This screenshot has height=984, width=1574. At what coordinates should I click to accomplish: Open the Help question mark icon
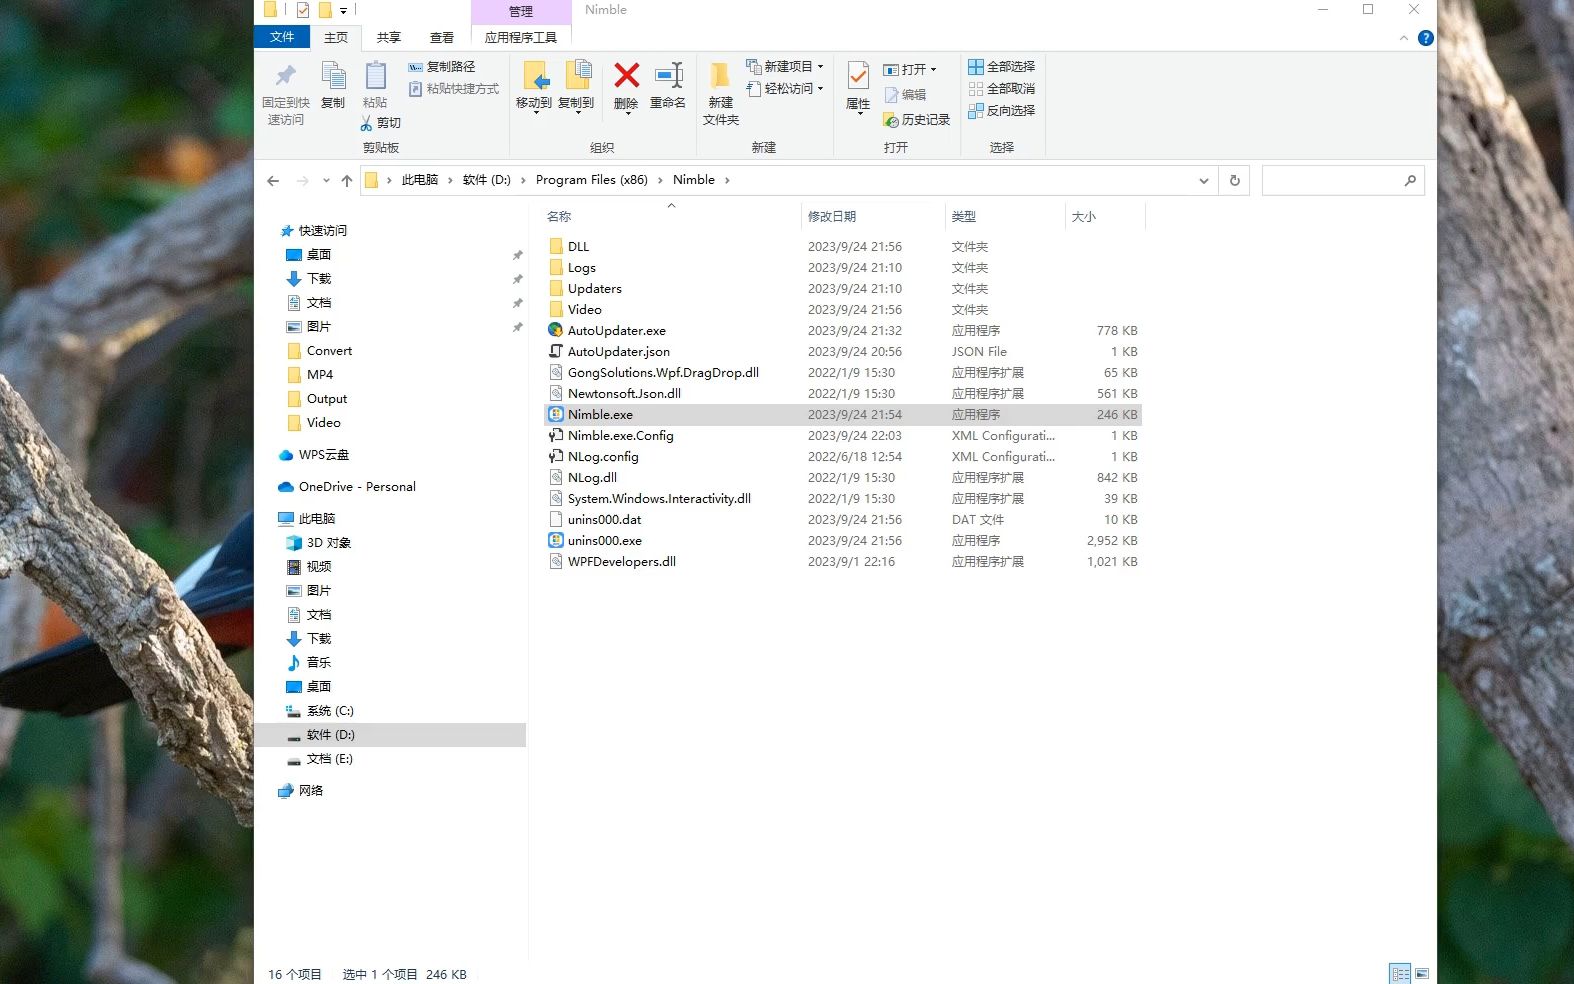(x=1426, y=38)
